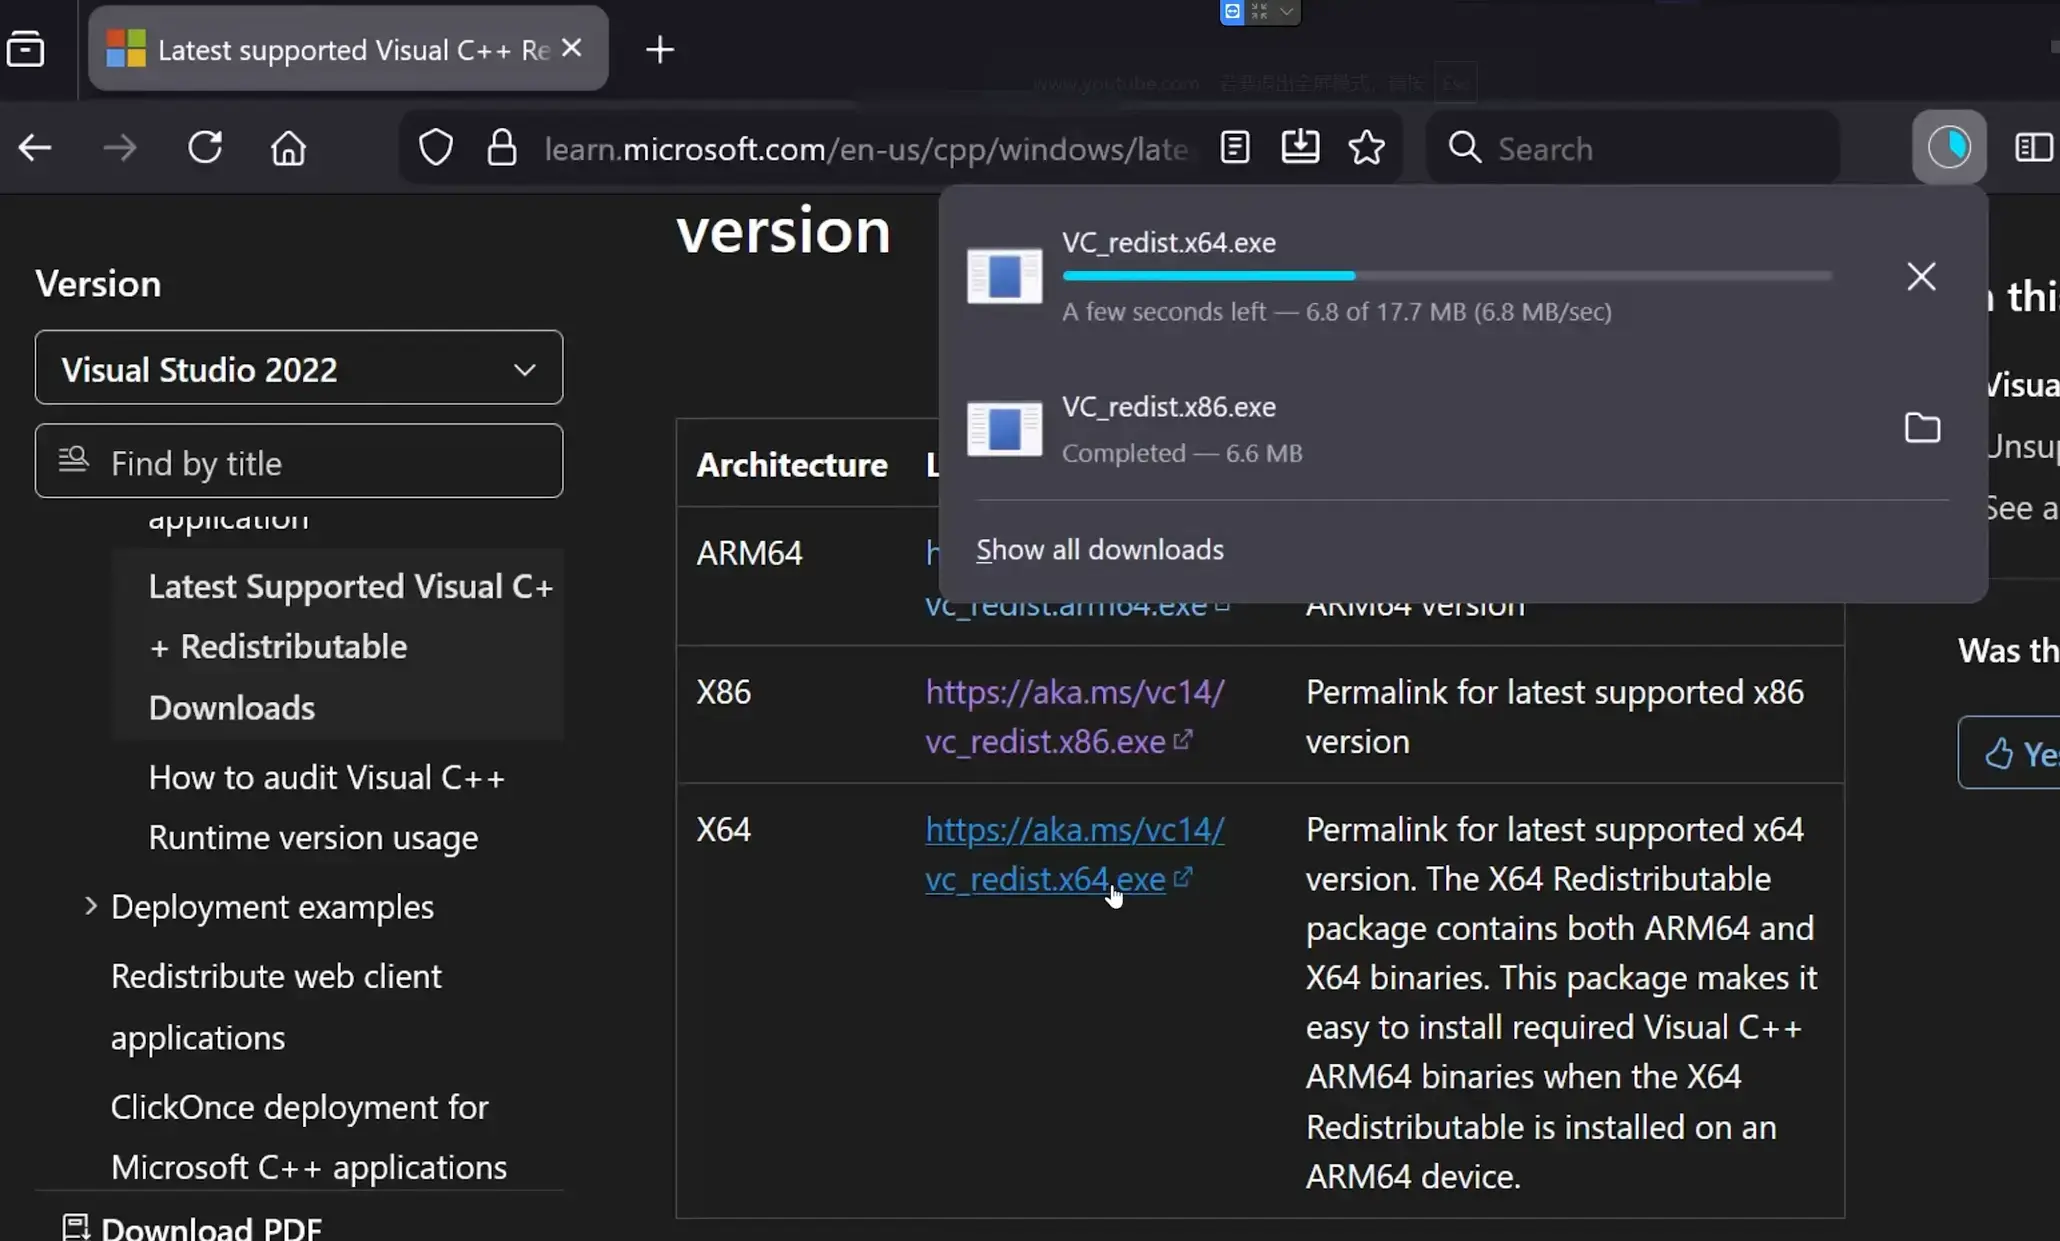Go back to the previous page
Viewport: 2060px width, 1241px height.
click(x=35, y=148)
